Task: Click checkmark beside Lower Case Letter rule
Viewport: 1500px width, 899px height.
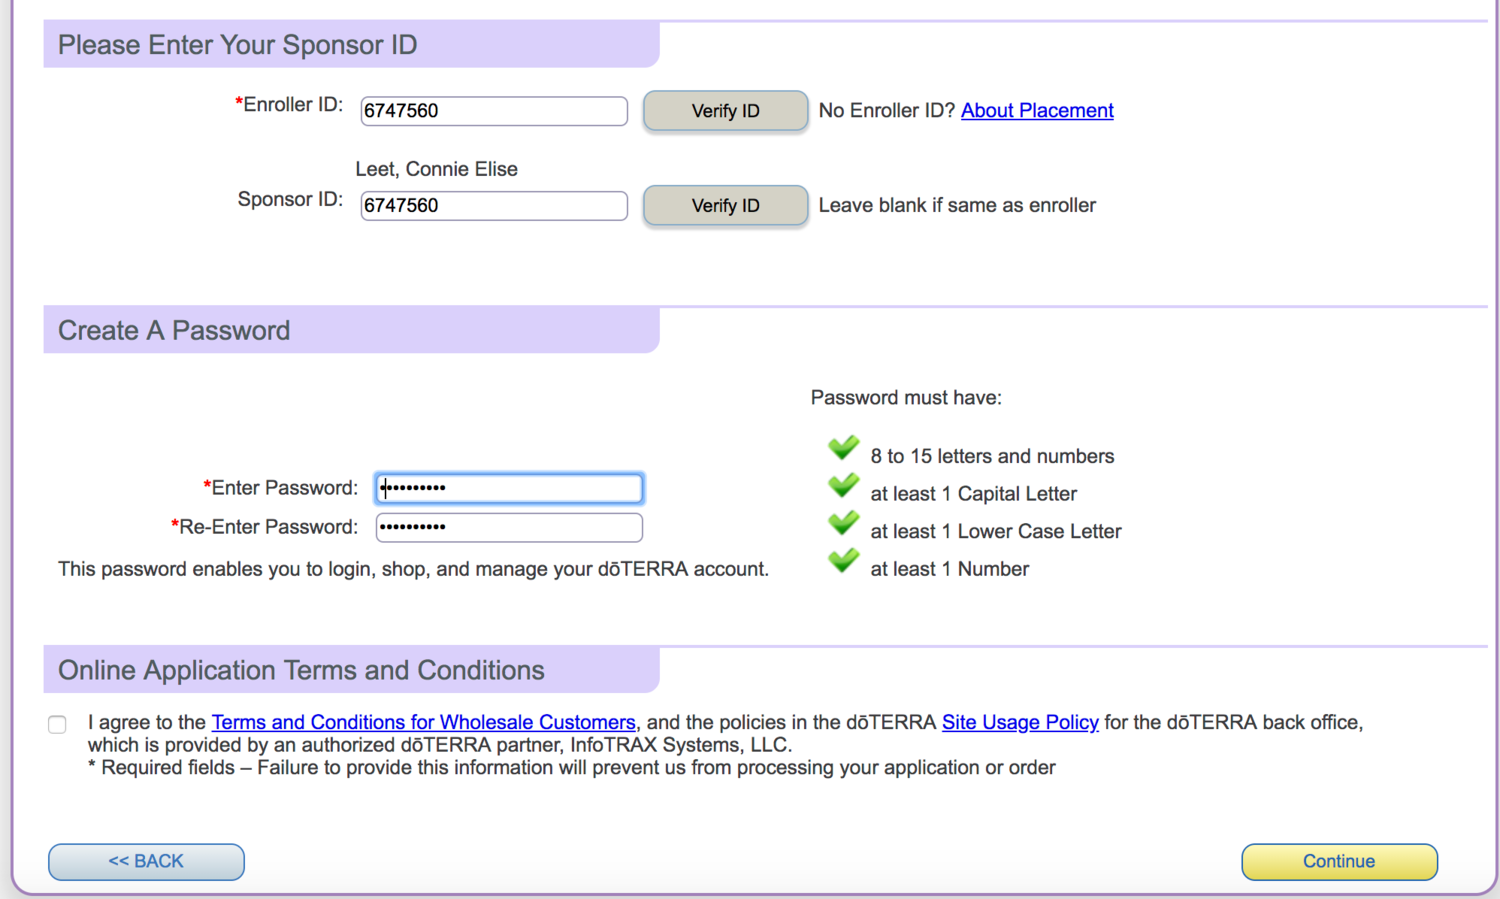Action: [x=843, y=523]
